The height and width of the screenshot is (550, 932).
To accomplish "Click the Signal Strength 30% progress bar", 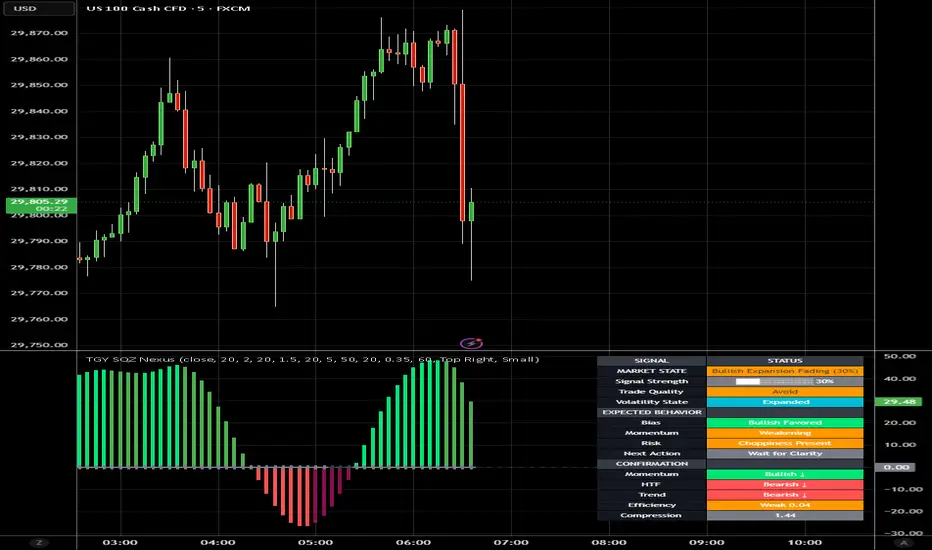I will (x=785, y=381).
